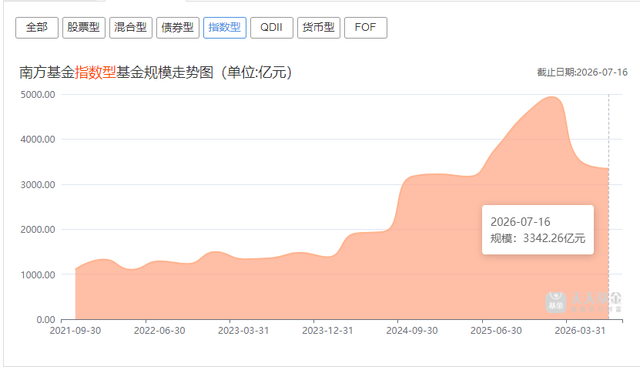
Task: Click the 2024-09-30 x-axis label
Action: 412,331
